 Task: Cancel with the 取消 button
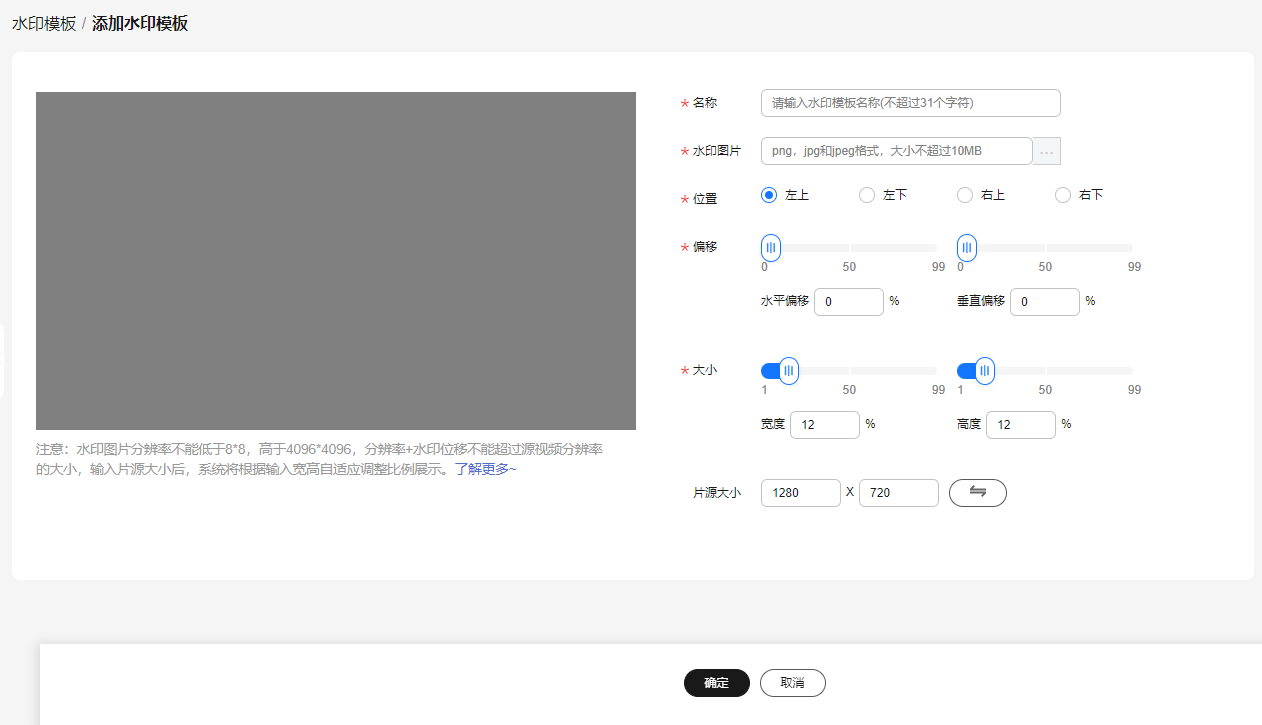click(793, 683)
